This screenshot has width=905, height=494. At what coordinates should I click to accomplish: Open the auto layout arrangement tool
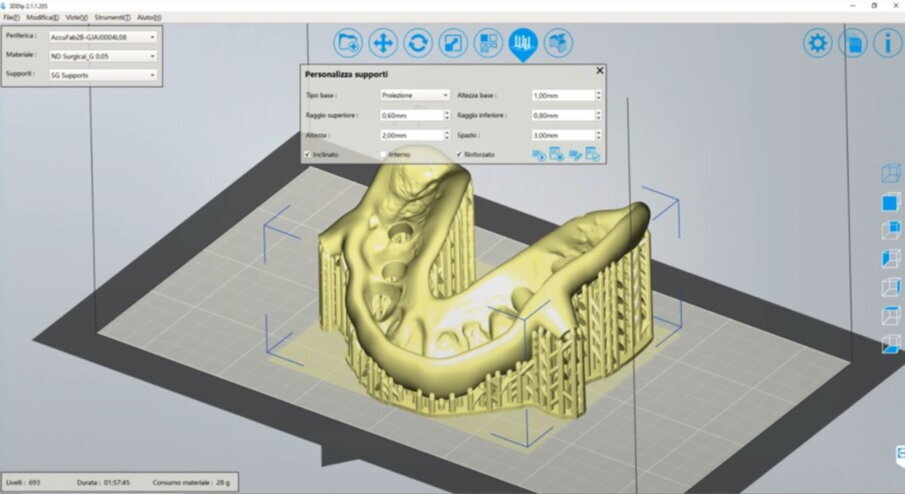click(x=488, y=43)
